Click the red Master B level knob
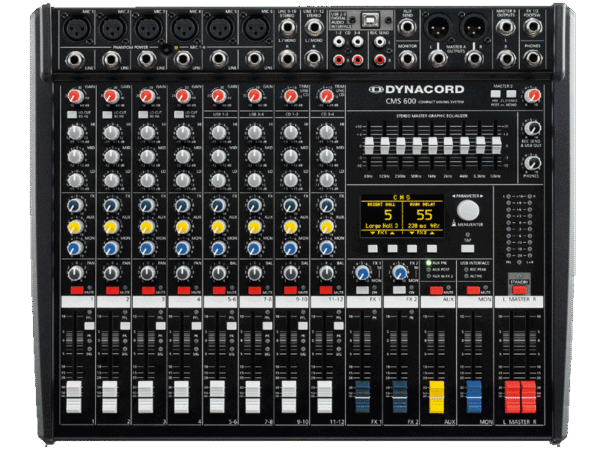600x450 pixels. coord(532,95)
